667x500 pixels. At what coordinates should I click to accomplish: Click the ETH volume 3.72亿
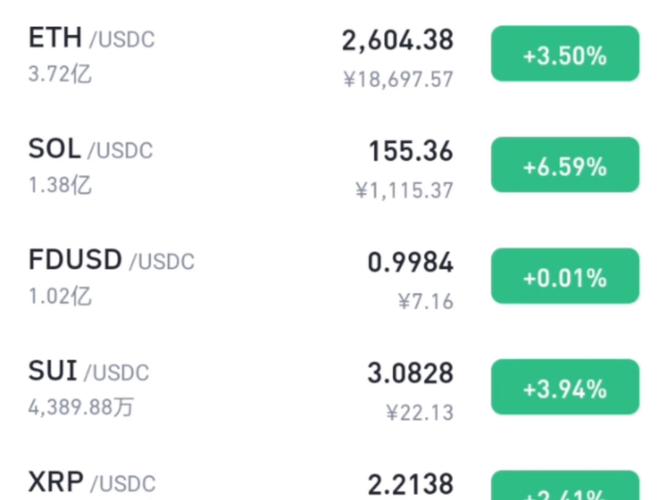point(60,74)
